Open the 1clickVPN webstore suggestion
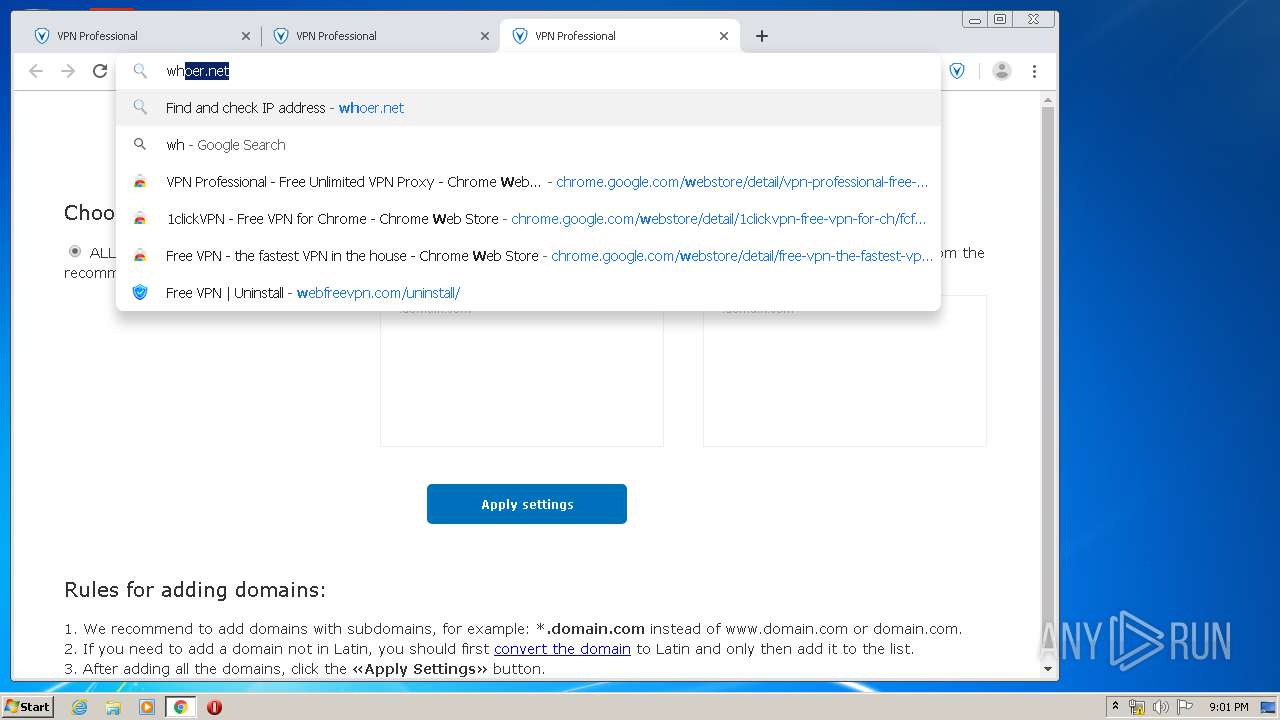The image size is (1280, 720). click(x=528, y=219)
